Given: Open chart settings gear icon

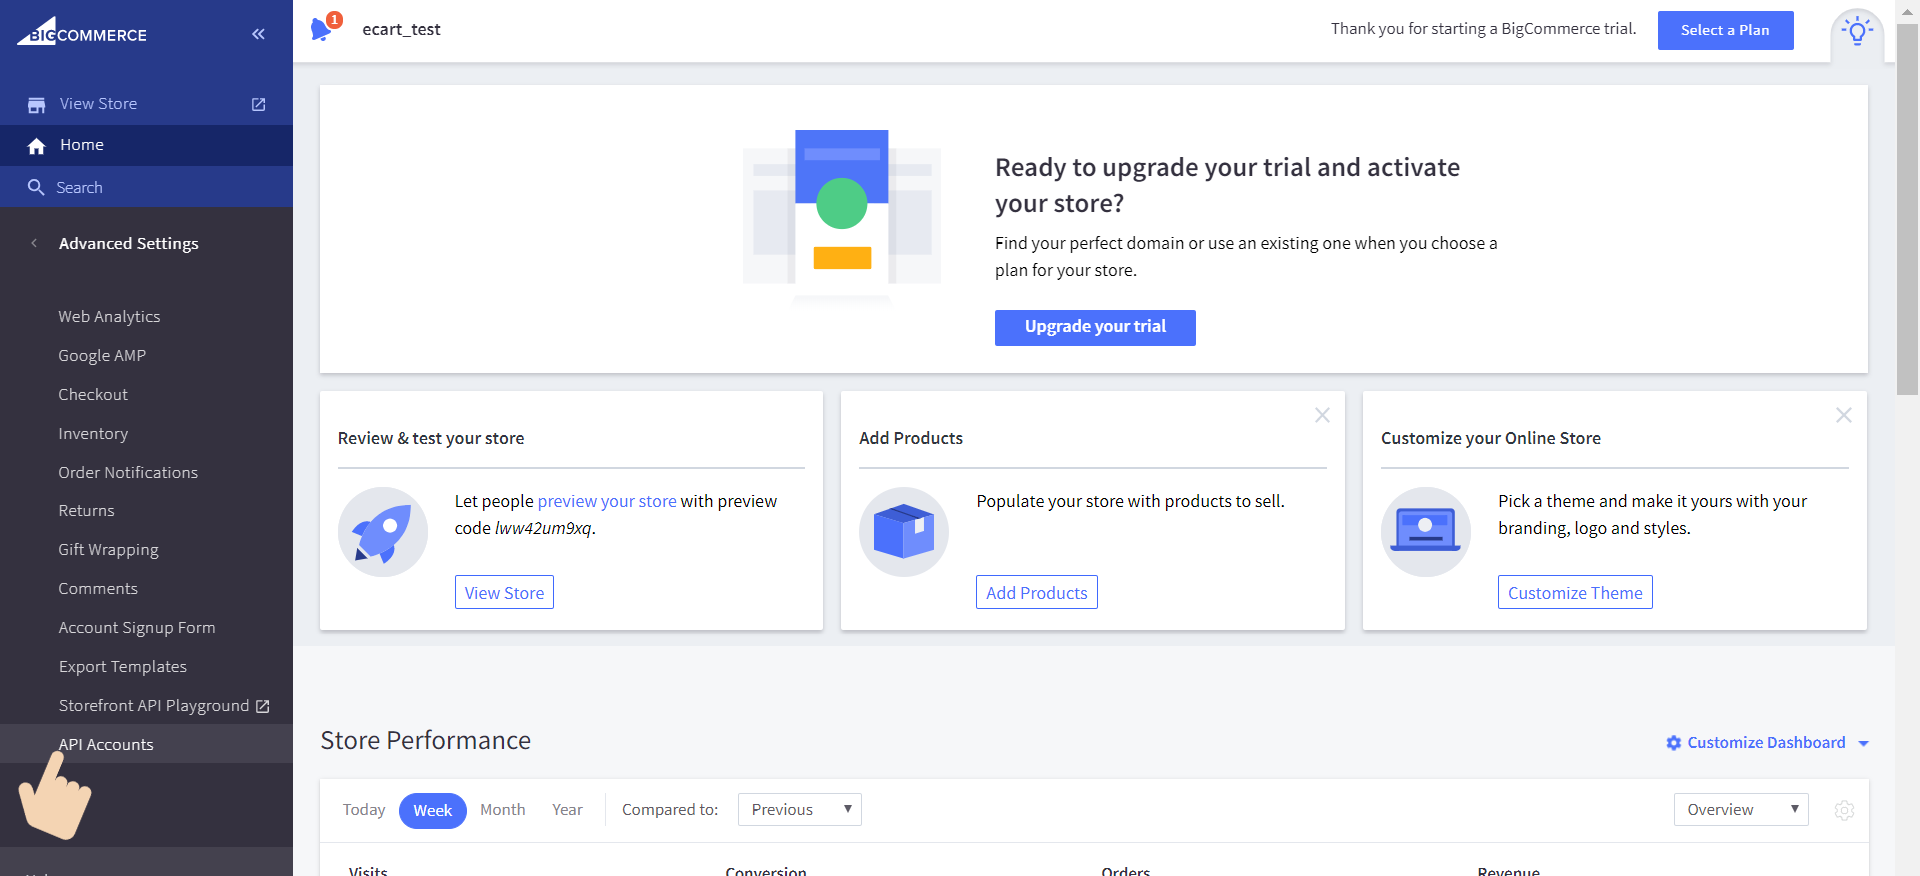Looking at the screenshot, I should [x=1845, y=810].
